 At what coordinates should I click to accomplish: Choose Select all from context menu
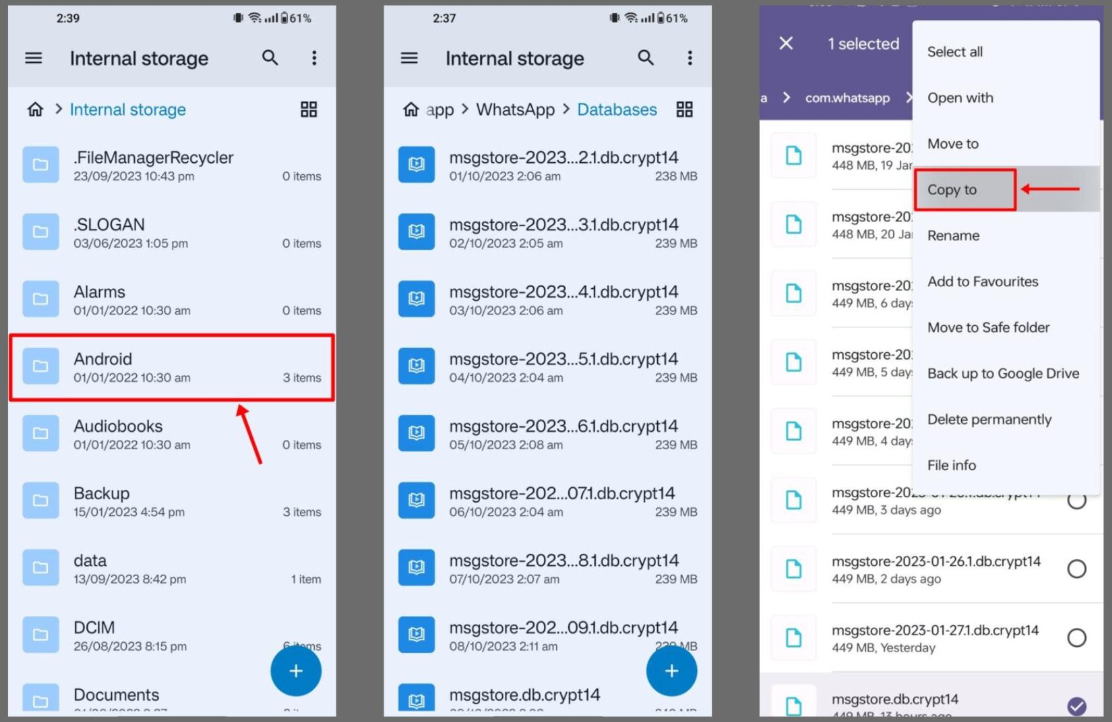(x=1006, y=52)
